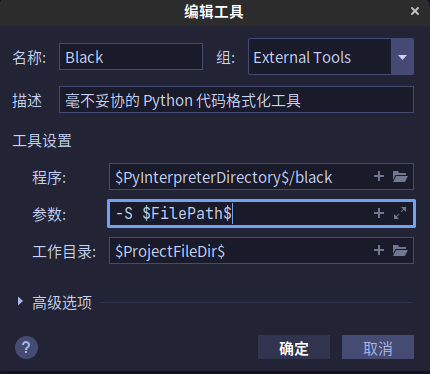This screenshot has width=430, height=374.
Task: Click into the 描述 description field
Action: point(236,100)
